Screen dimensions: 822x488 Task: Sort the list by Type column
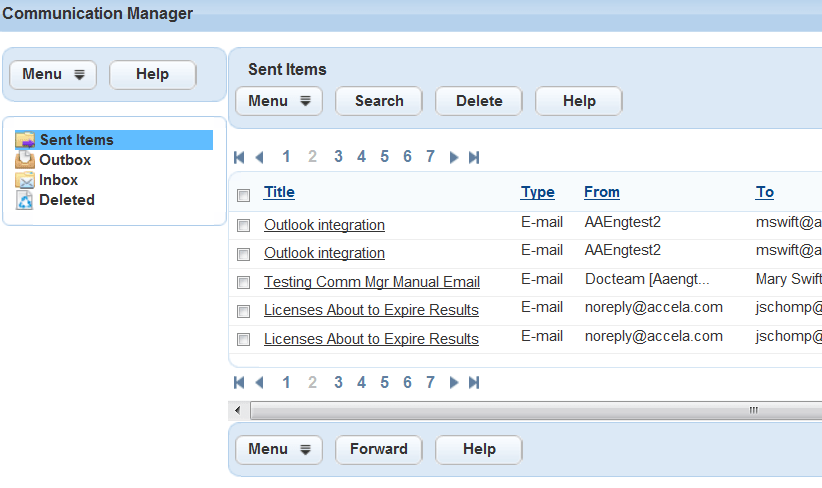click(x=537, y=192)
